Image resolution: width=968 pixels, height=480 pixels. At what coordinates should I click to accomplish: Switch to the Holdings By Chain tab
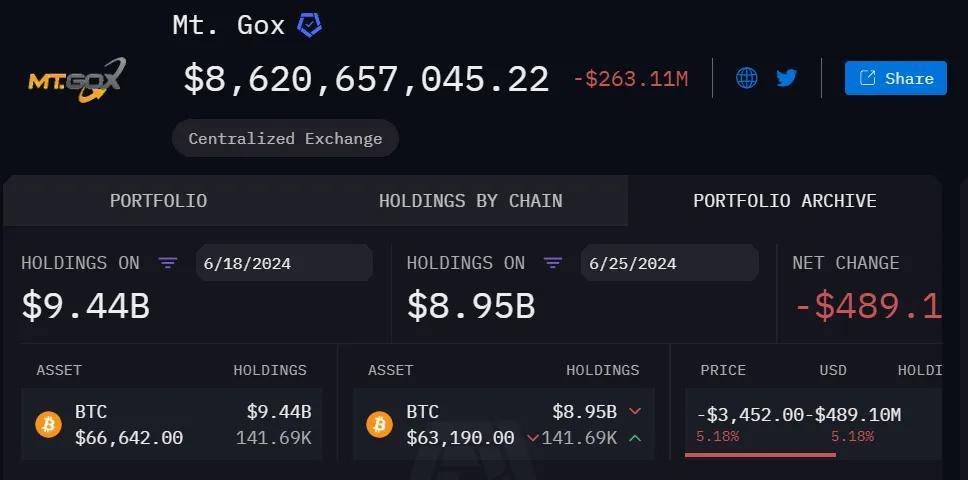coord(470,201)
